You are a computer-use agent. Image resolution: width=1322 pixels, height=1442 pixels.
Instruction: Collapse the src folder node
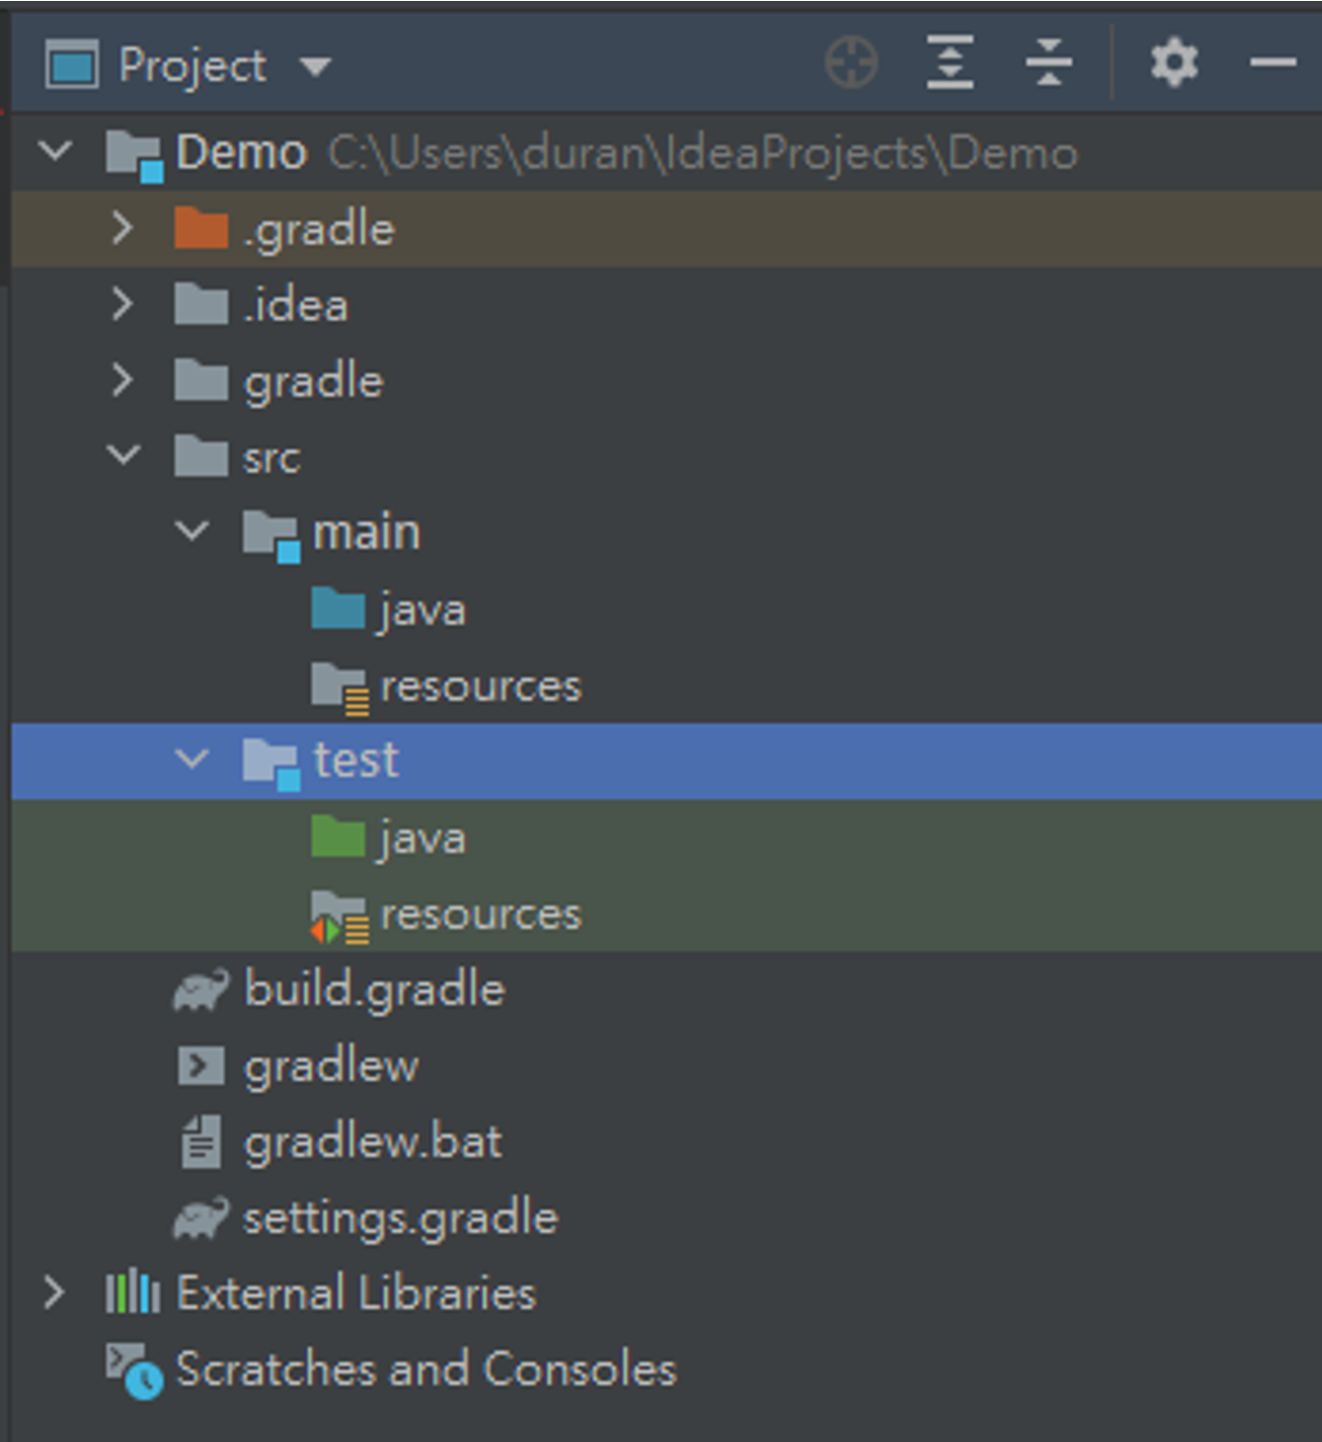124,456
